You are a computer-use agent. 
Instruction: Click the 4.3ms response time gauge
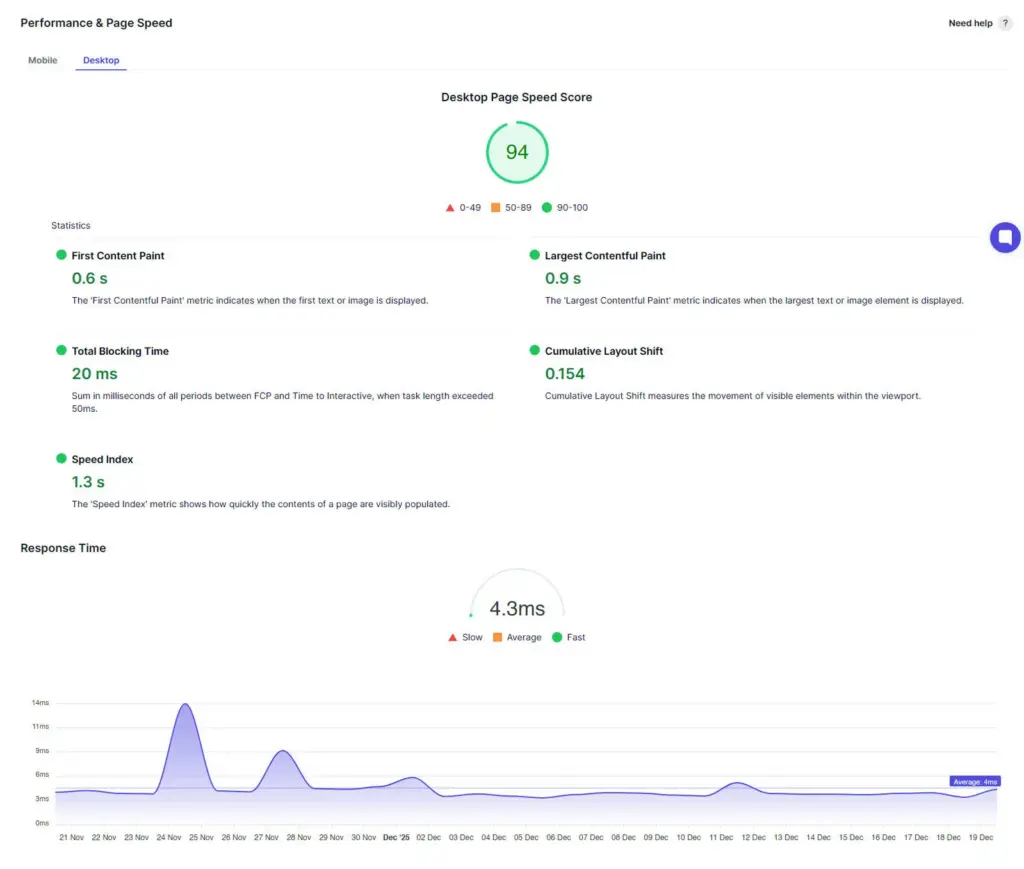(x=517, y=608)
